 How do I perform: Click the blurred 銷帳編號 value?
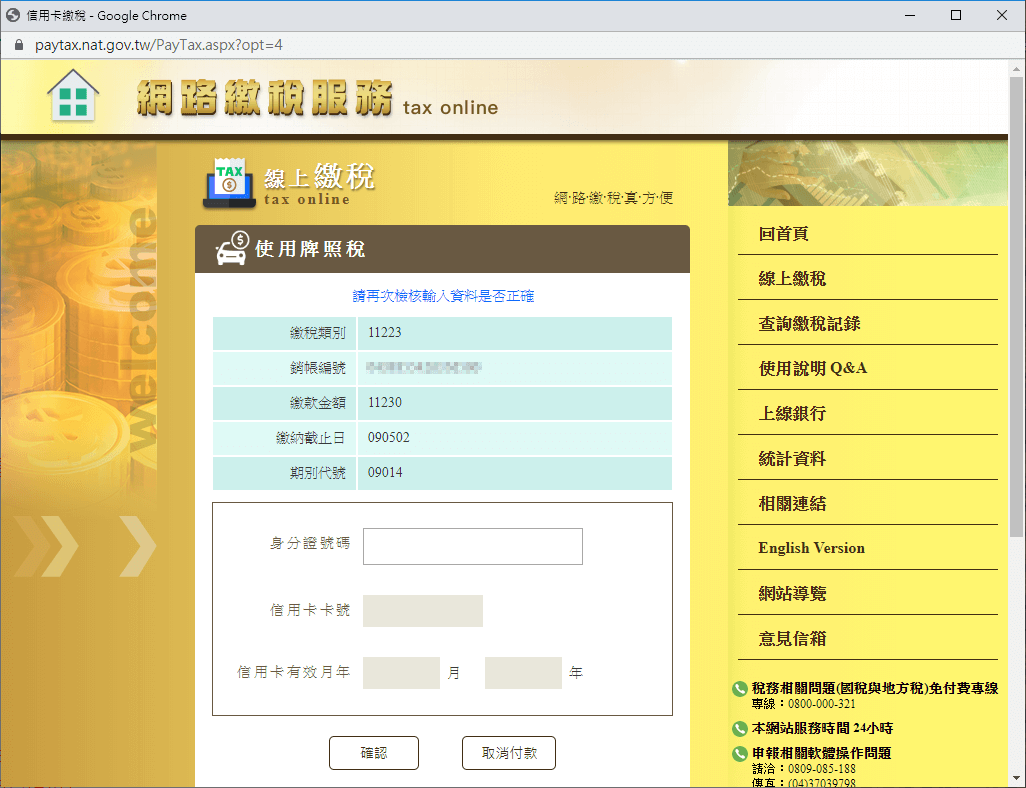[424, 368]
